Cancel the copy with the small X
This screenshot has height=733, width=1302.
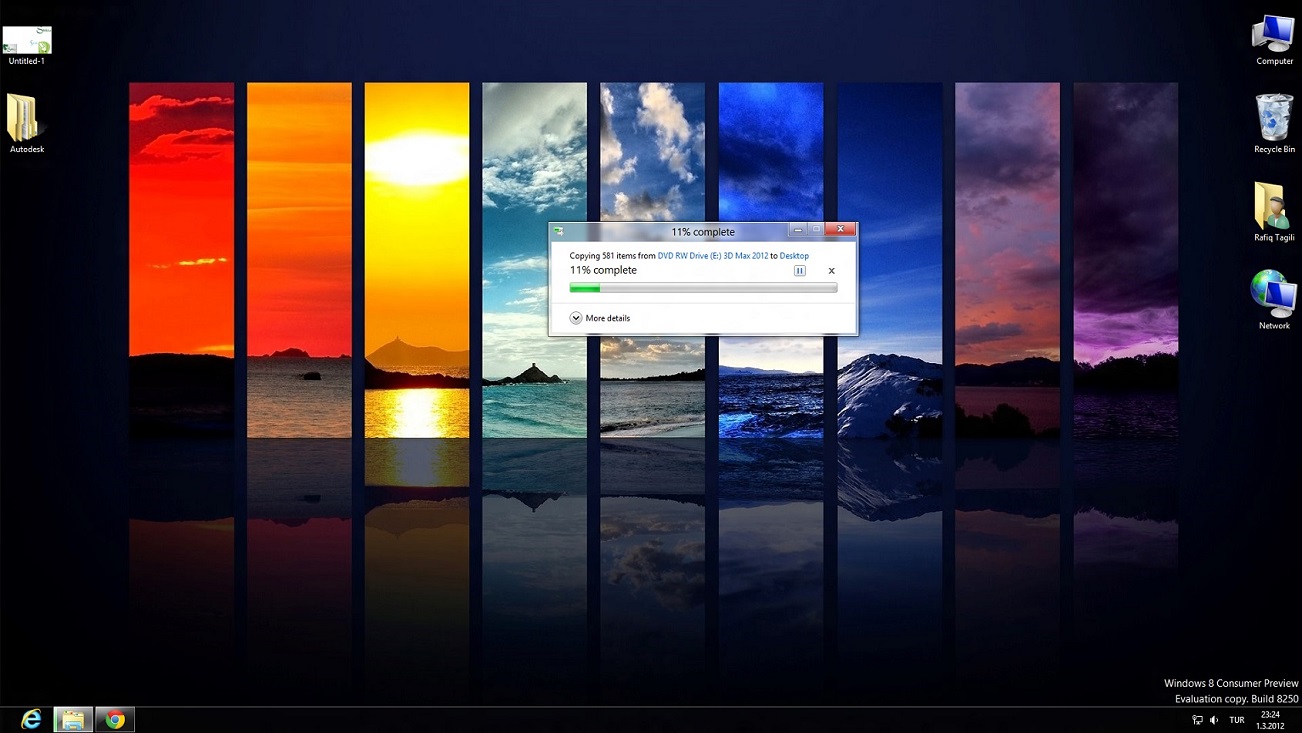[x=831, y=271]
